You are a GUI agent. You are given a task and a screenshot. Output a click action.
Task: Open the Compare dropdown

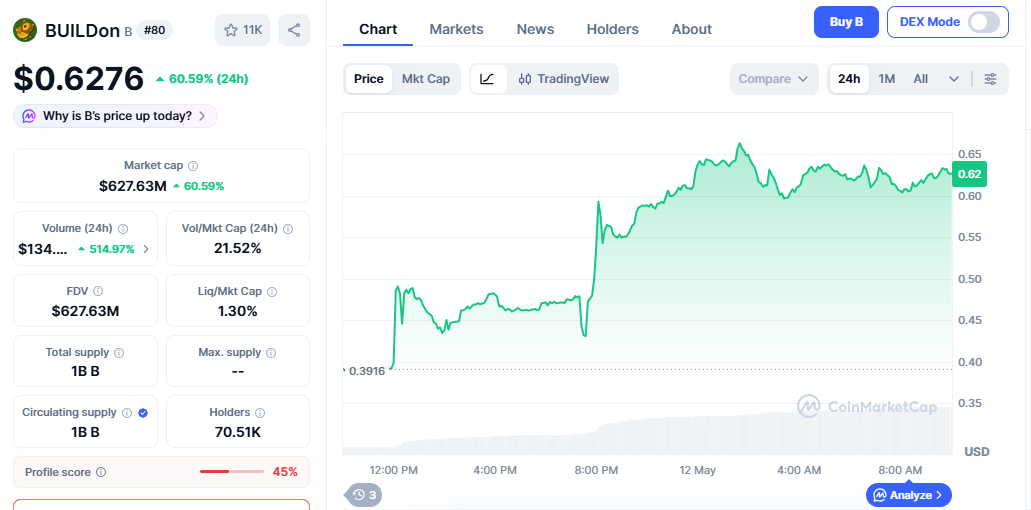click(774, 79)
